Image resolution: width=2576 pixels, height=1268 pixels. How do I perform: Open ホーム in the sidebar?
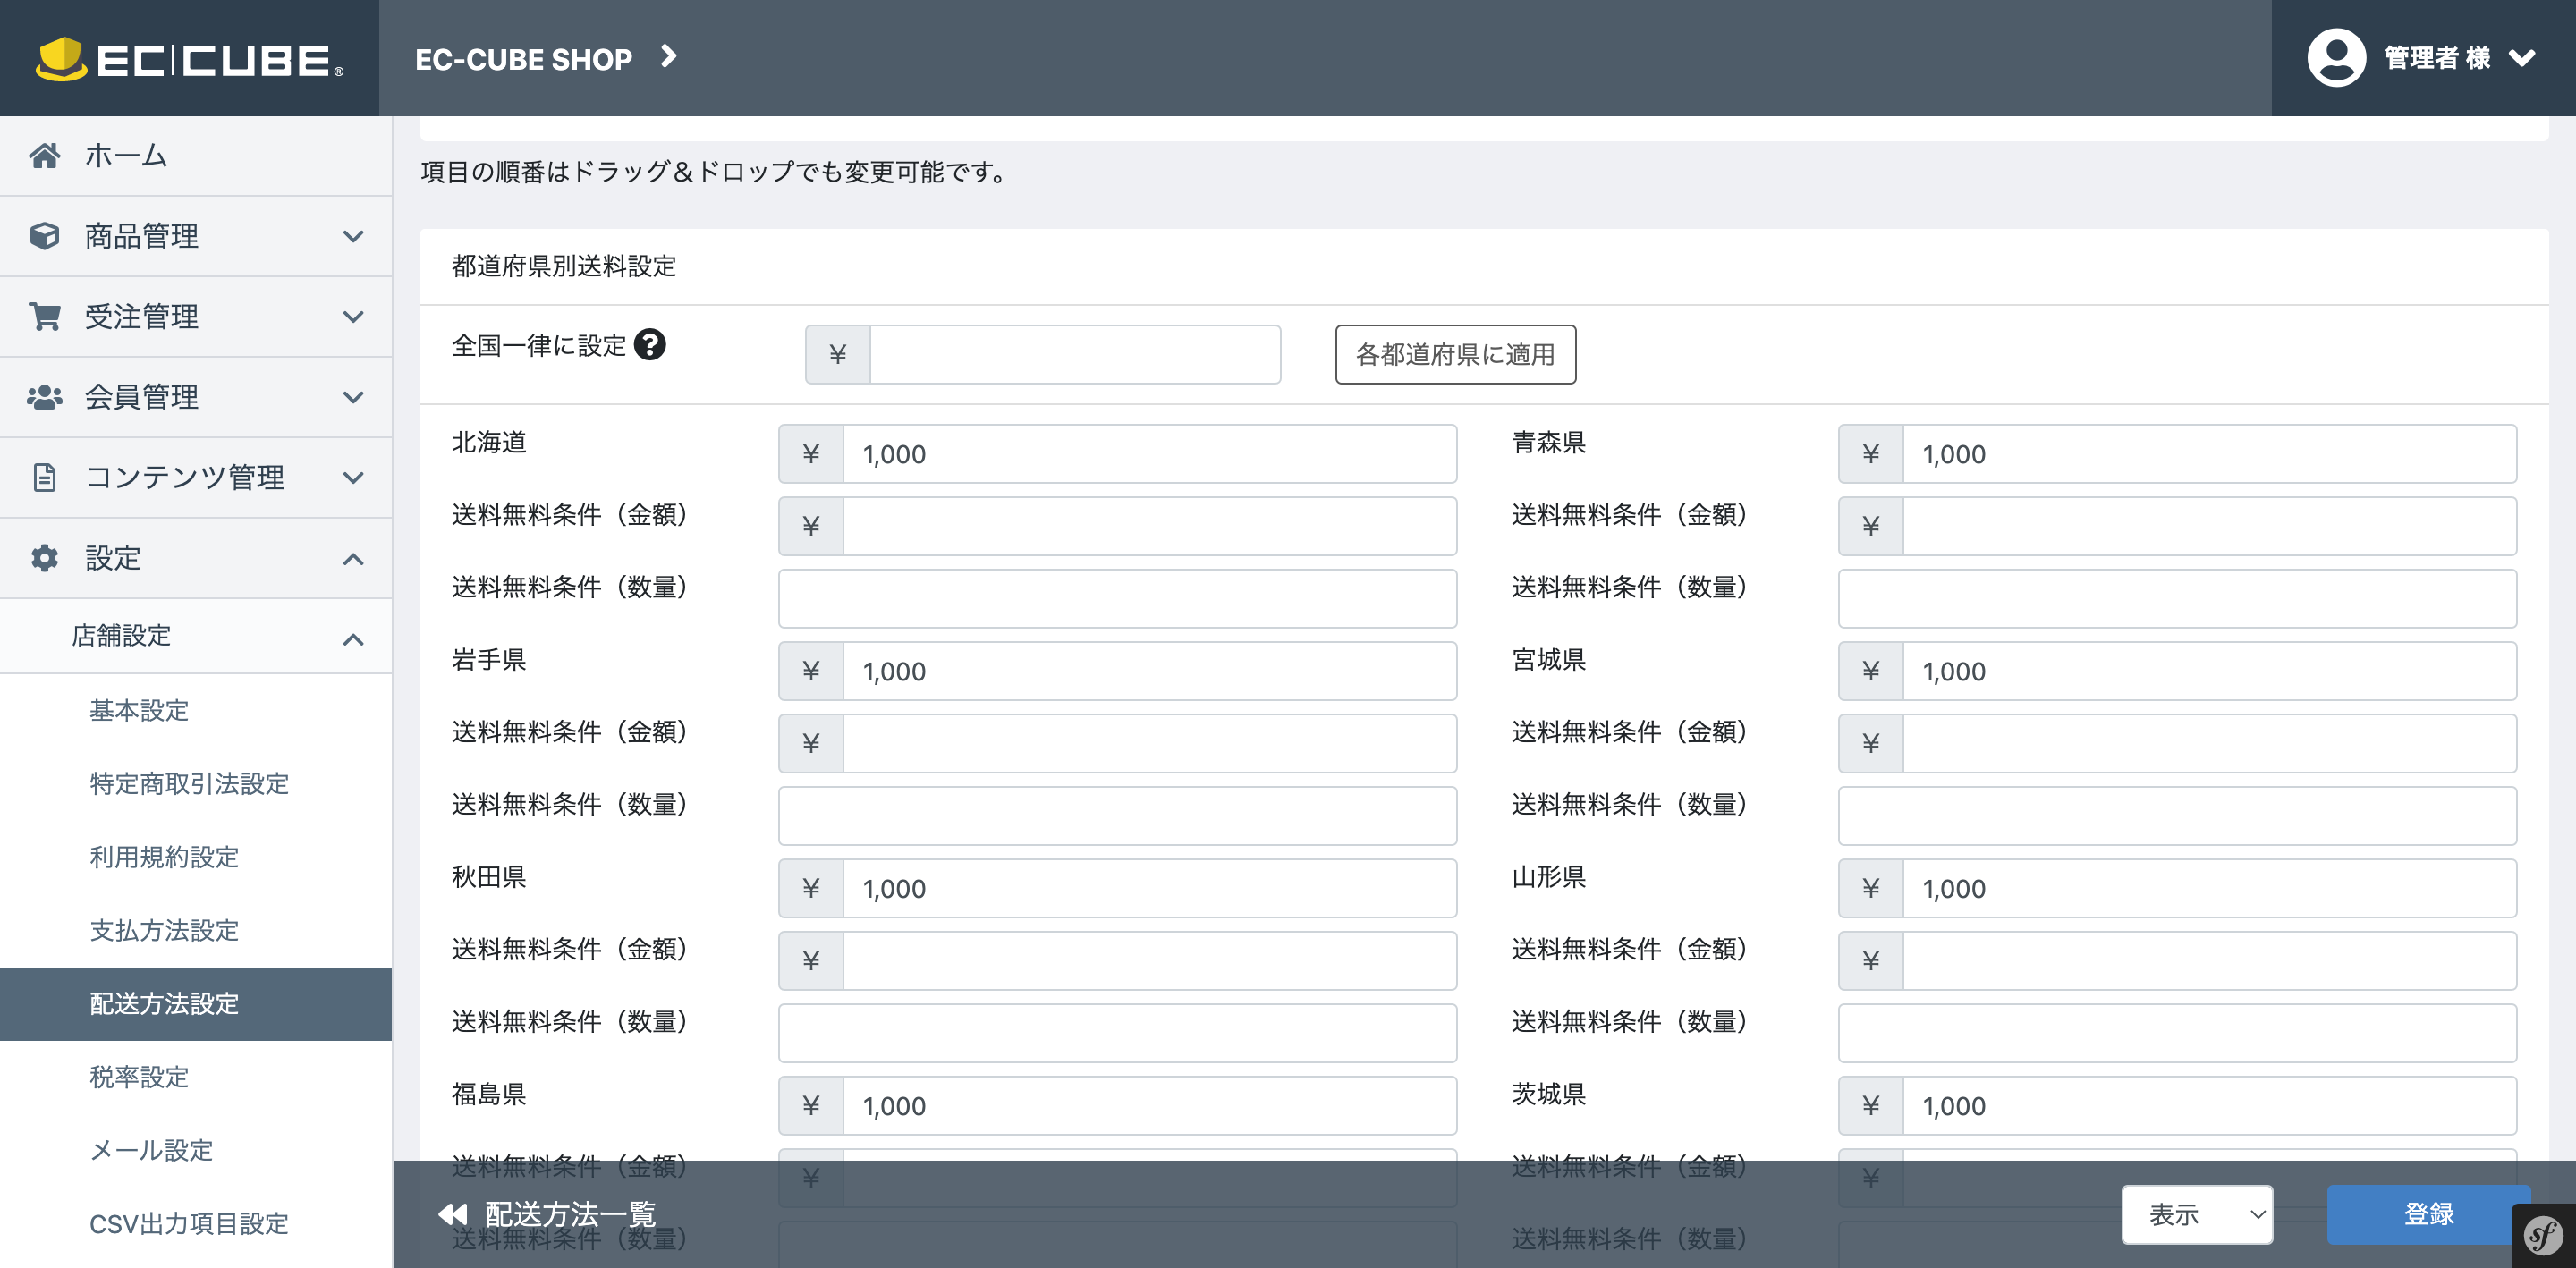click(x=196, y=156)
